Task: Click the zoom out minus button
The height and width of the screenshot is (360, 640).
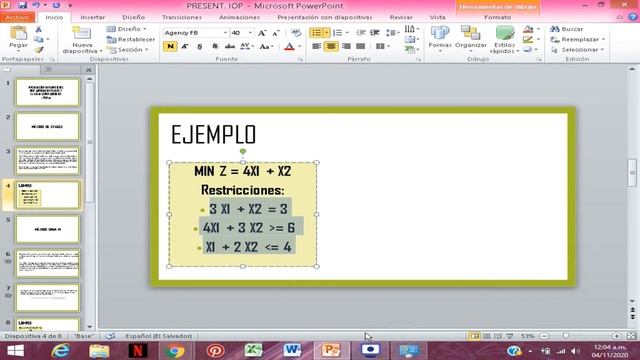Action: (544, 336)
